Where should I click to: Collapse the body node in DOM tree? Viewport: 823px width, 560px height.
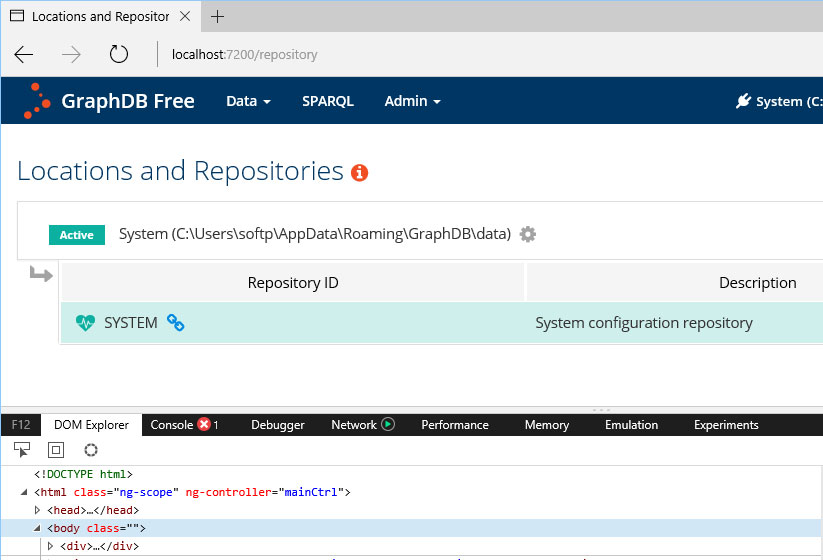(38, 528)
